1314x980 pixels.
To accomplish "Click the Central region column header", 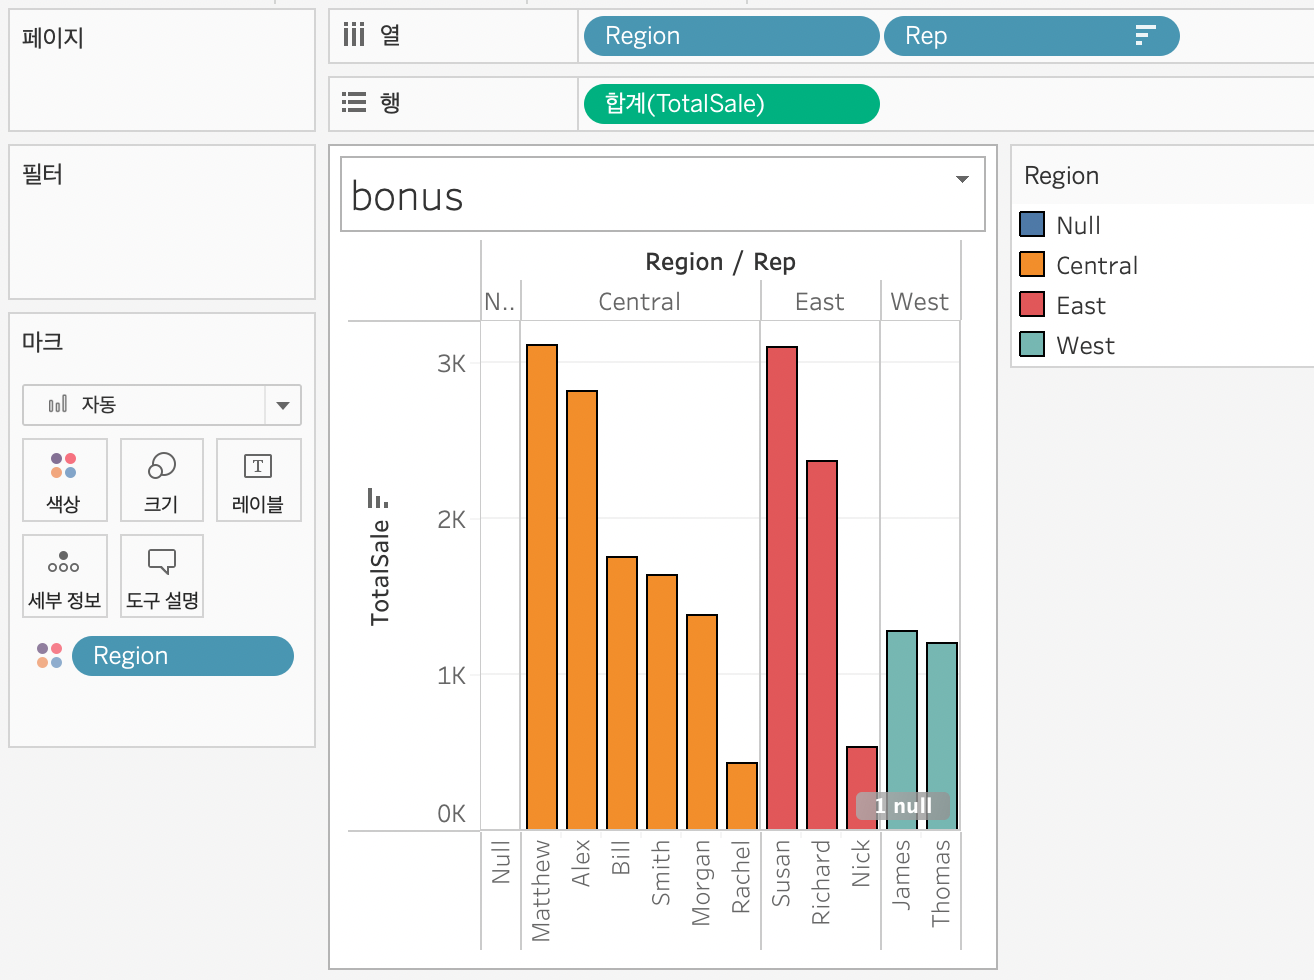I will pos(639,302).
